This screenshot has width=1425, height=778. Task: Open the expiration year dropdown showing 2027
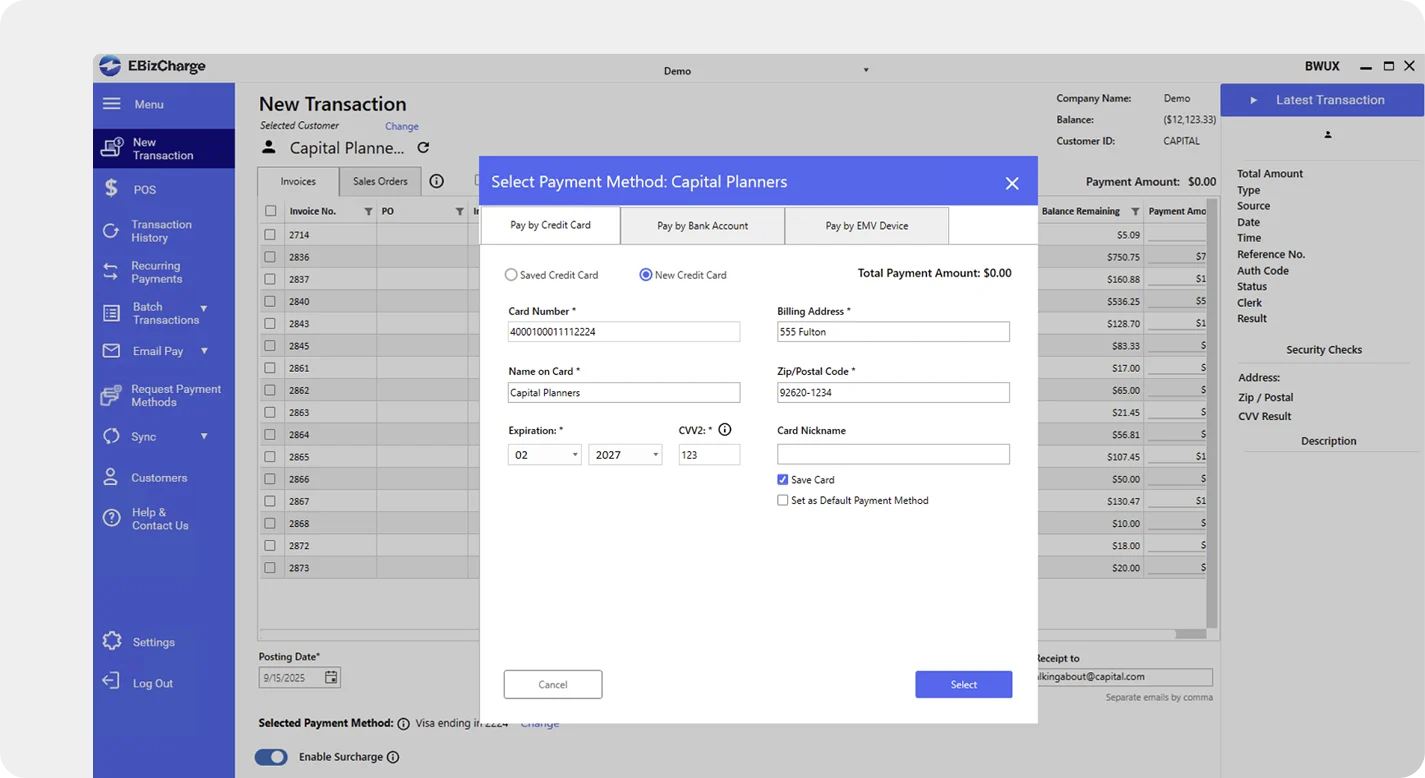pyautogui.click(x=625, y=454)
